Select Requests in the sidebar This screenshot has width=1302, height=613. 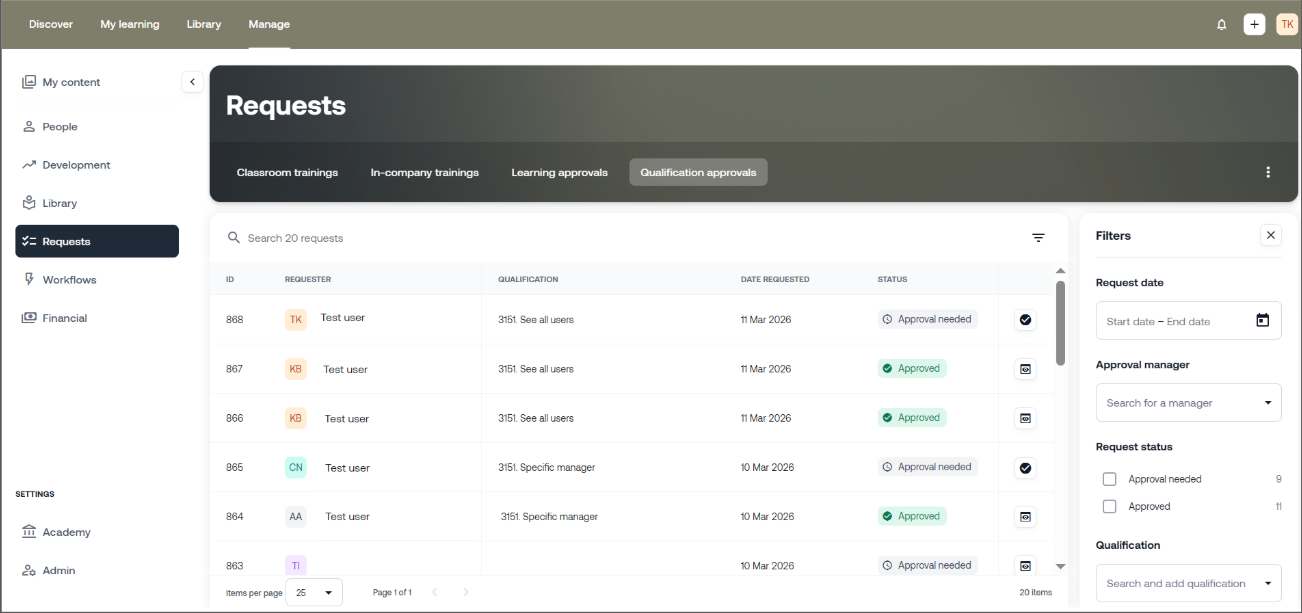(97, 241)
